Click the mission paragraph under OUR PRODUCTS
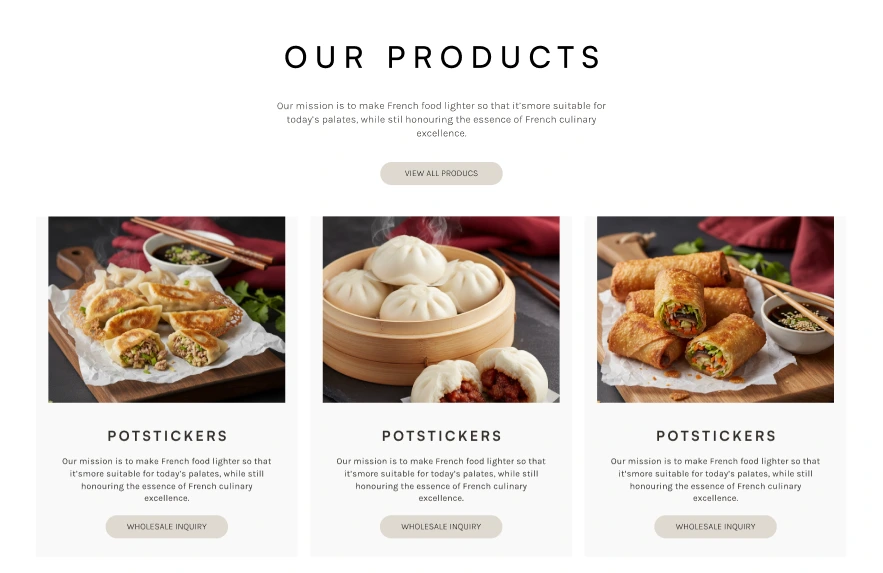Viewport: 883px width, 573px height. click(x=441, y=119)
